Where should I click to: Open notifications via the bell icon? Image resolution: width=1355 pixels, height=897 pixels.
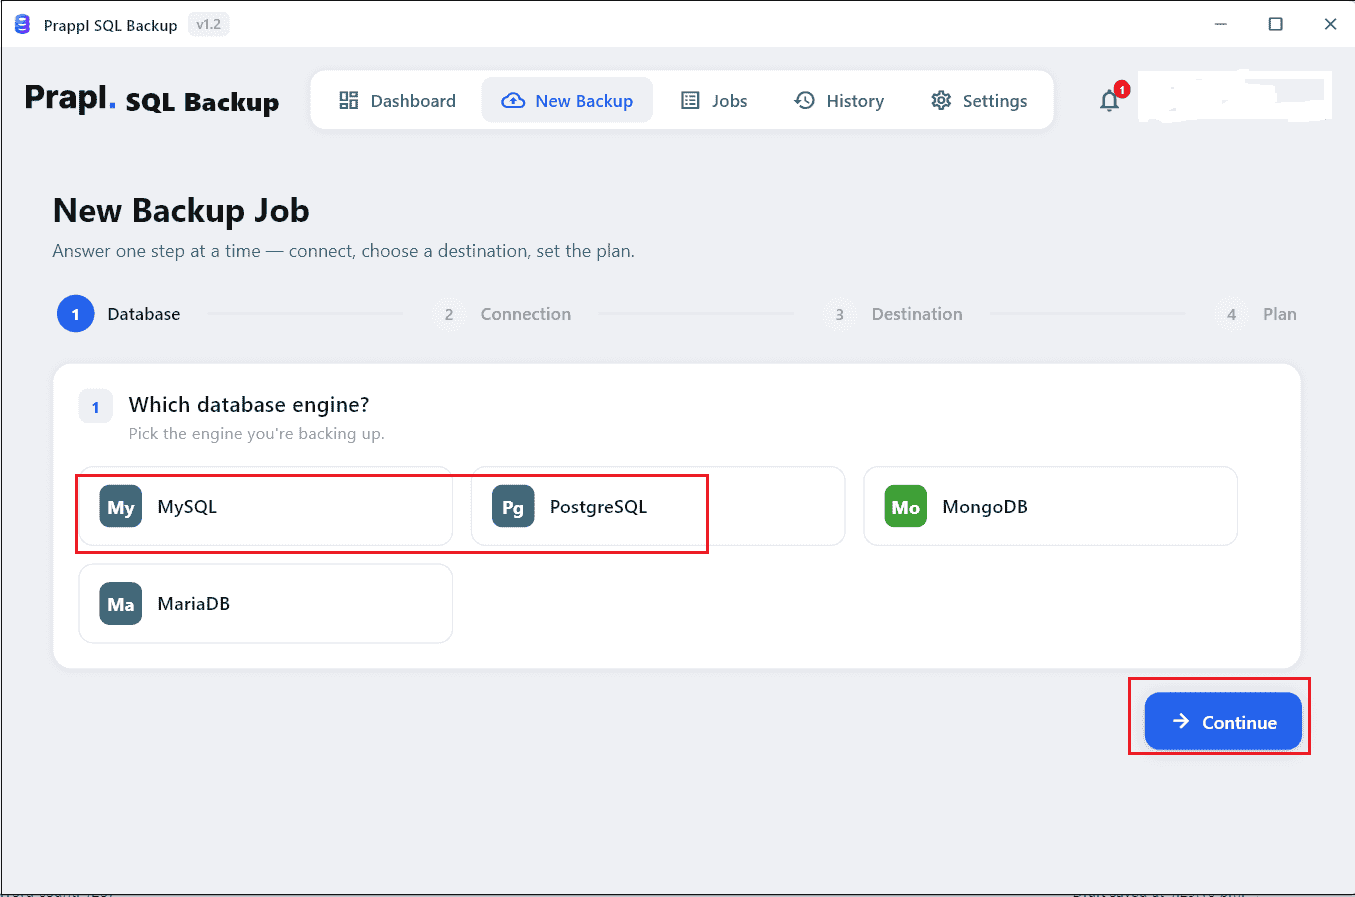point(1110,100)
